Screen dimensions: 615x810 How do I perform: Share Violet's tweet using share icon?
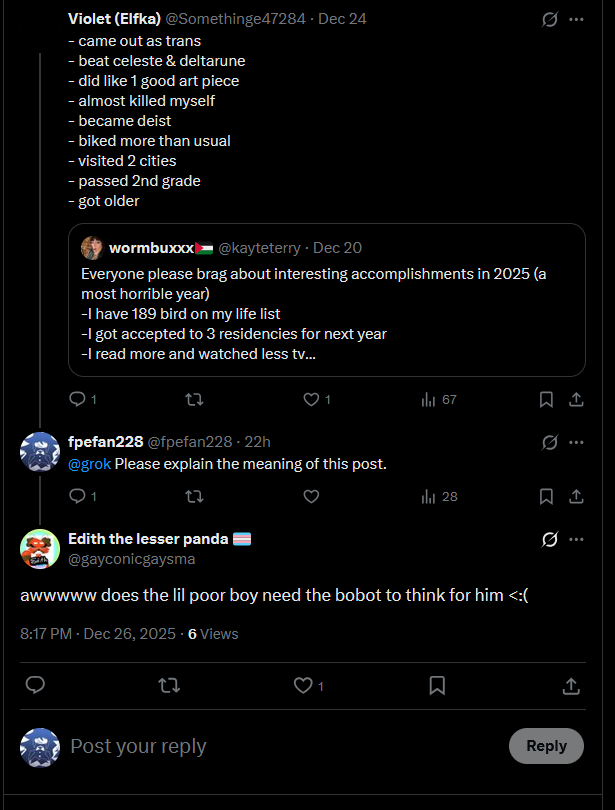click(x=576, y=399)
